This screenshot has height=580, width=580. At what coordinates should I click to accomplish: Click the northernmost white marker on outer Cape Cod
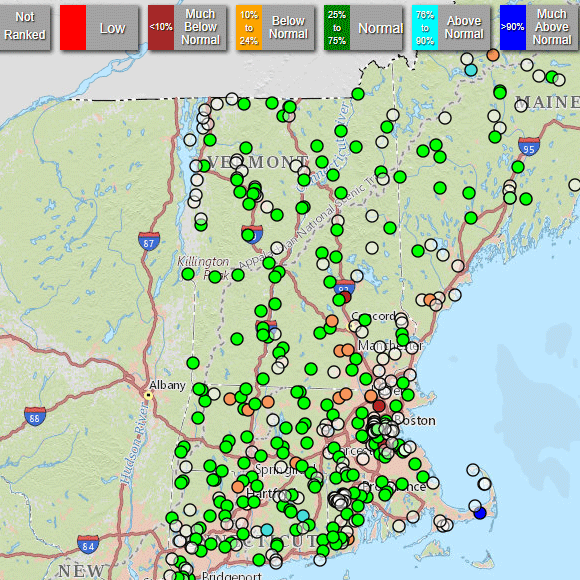click(473, 470)
